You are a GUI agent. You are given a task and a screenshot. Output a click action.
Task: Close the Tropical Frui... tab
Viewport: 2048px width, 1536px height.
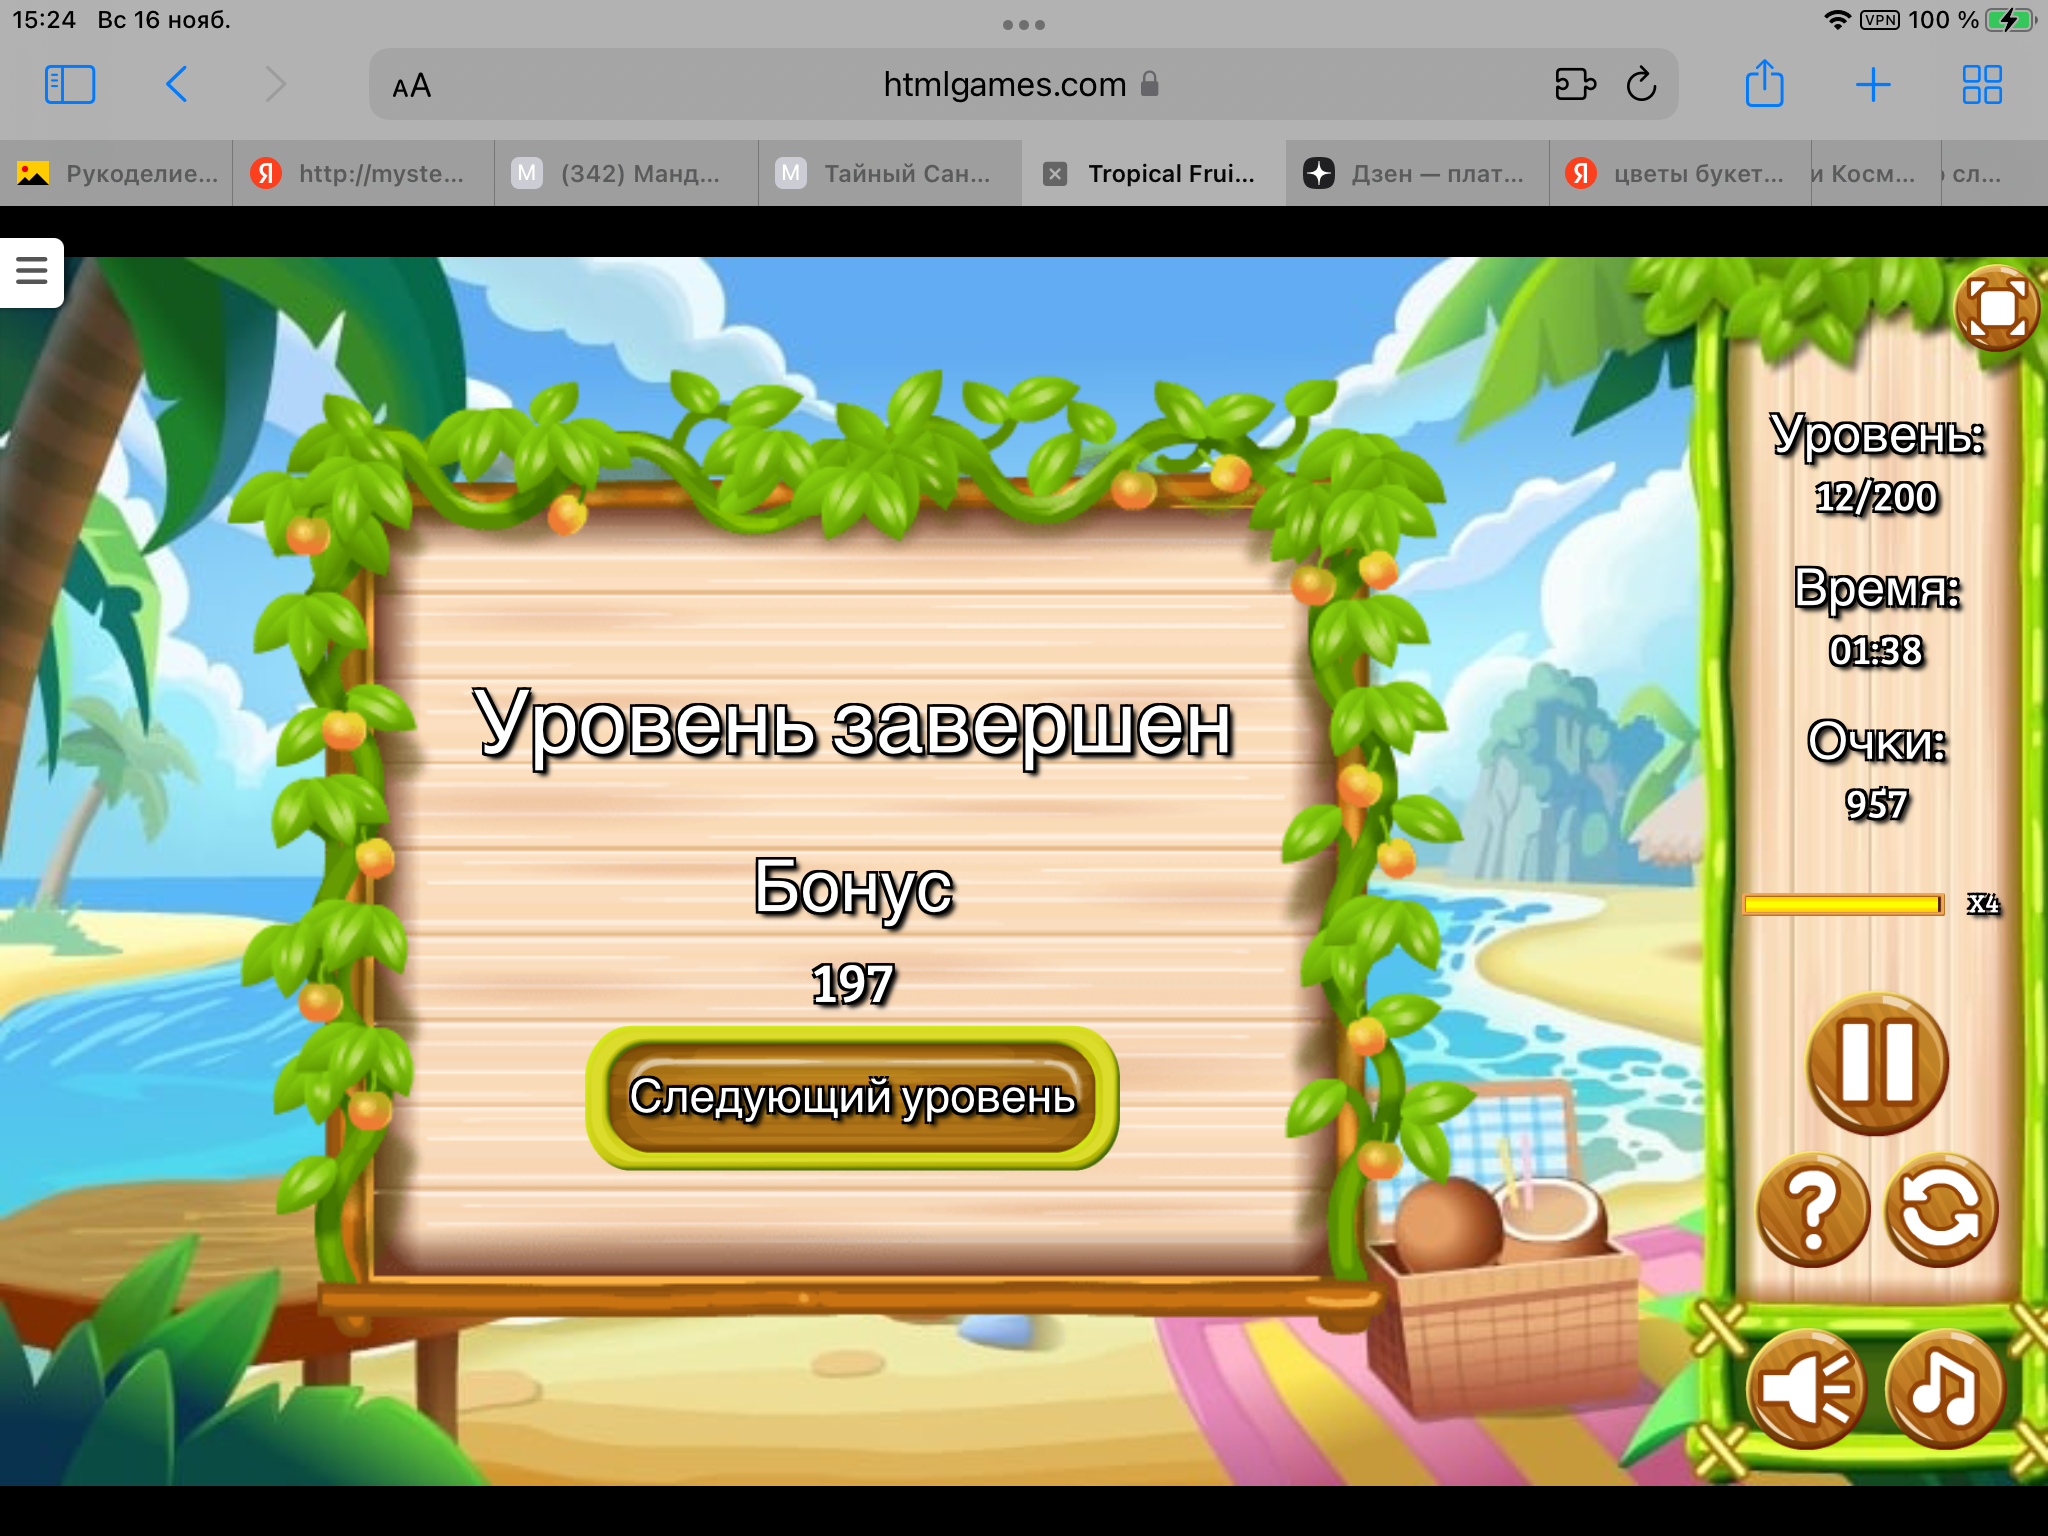click(1055, 174)
